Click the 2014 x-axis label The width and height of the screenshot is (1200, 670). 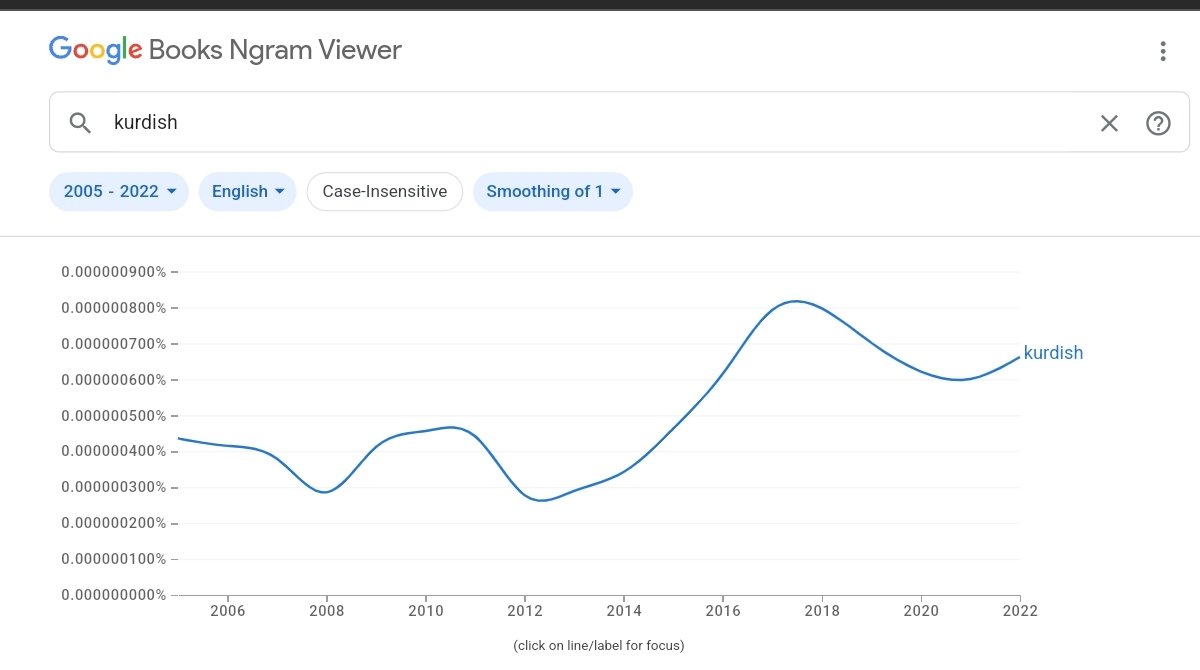pos(623,610)
